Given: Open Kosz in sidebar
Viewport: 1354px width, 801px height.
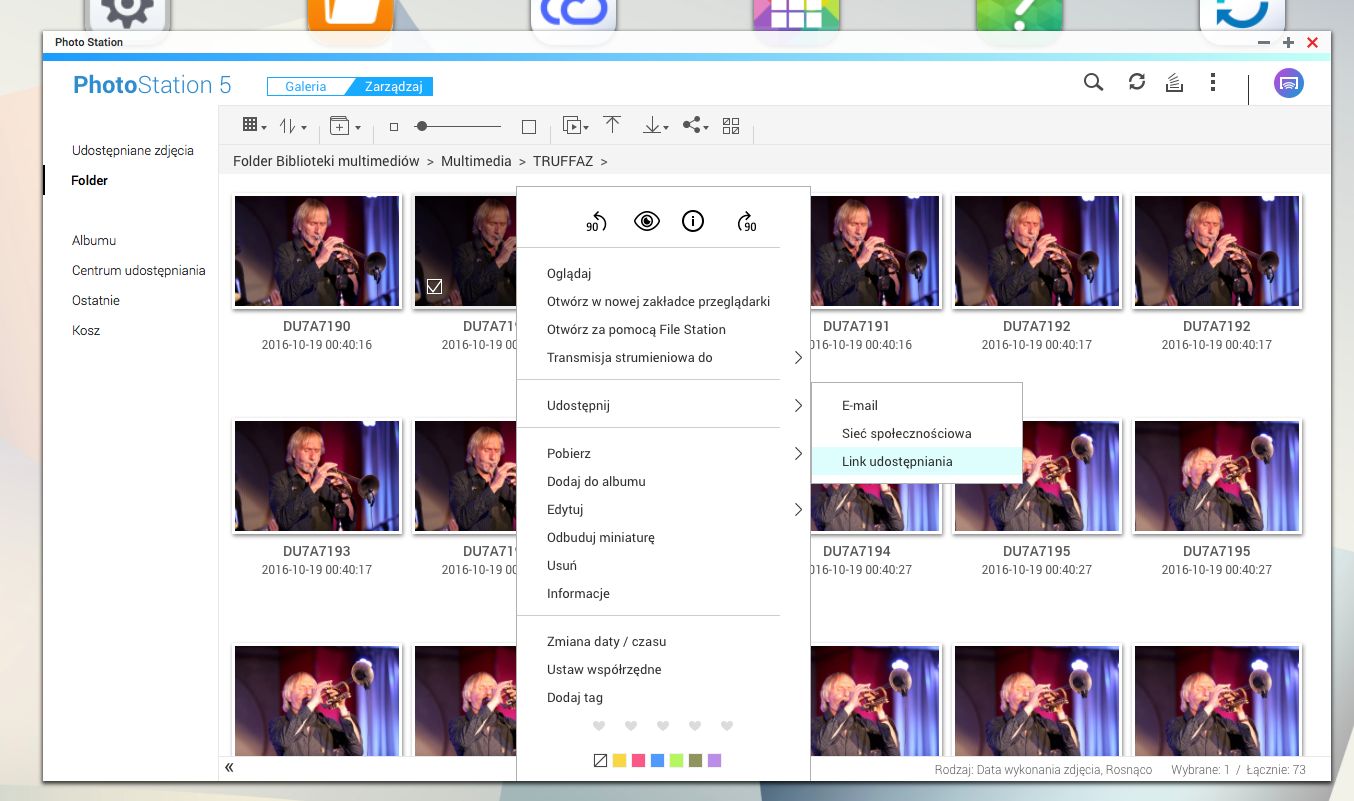Looking at the screenshot, I should click(x=86, y=330).
